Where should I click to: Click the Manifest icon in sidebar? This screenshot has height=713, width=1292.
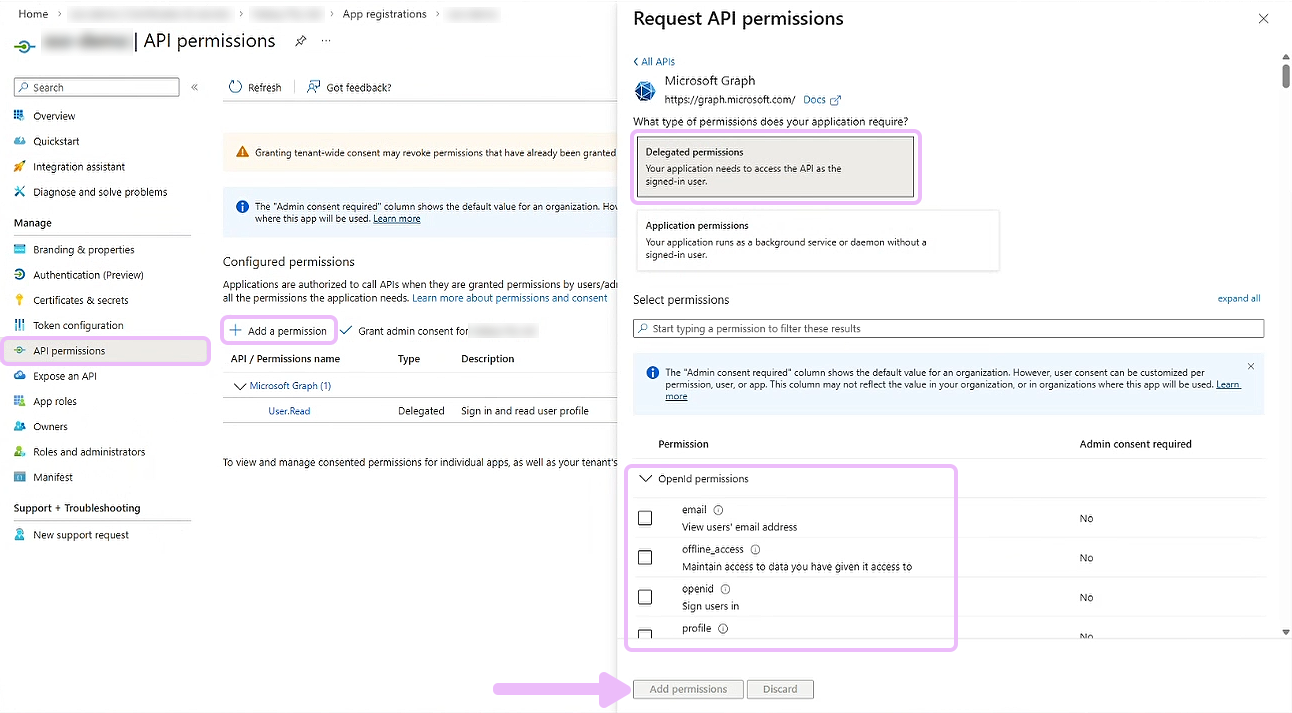(19, 477)
